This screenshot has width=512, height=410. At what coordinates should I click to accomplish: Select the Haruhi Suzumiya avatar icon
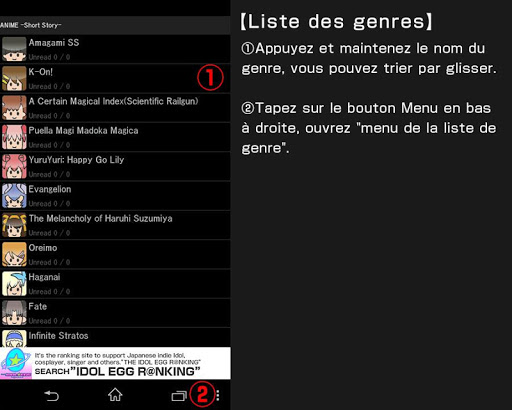pos(14,225)
